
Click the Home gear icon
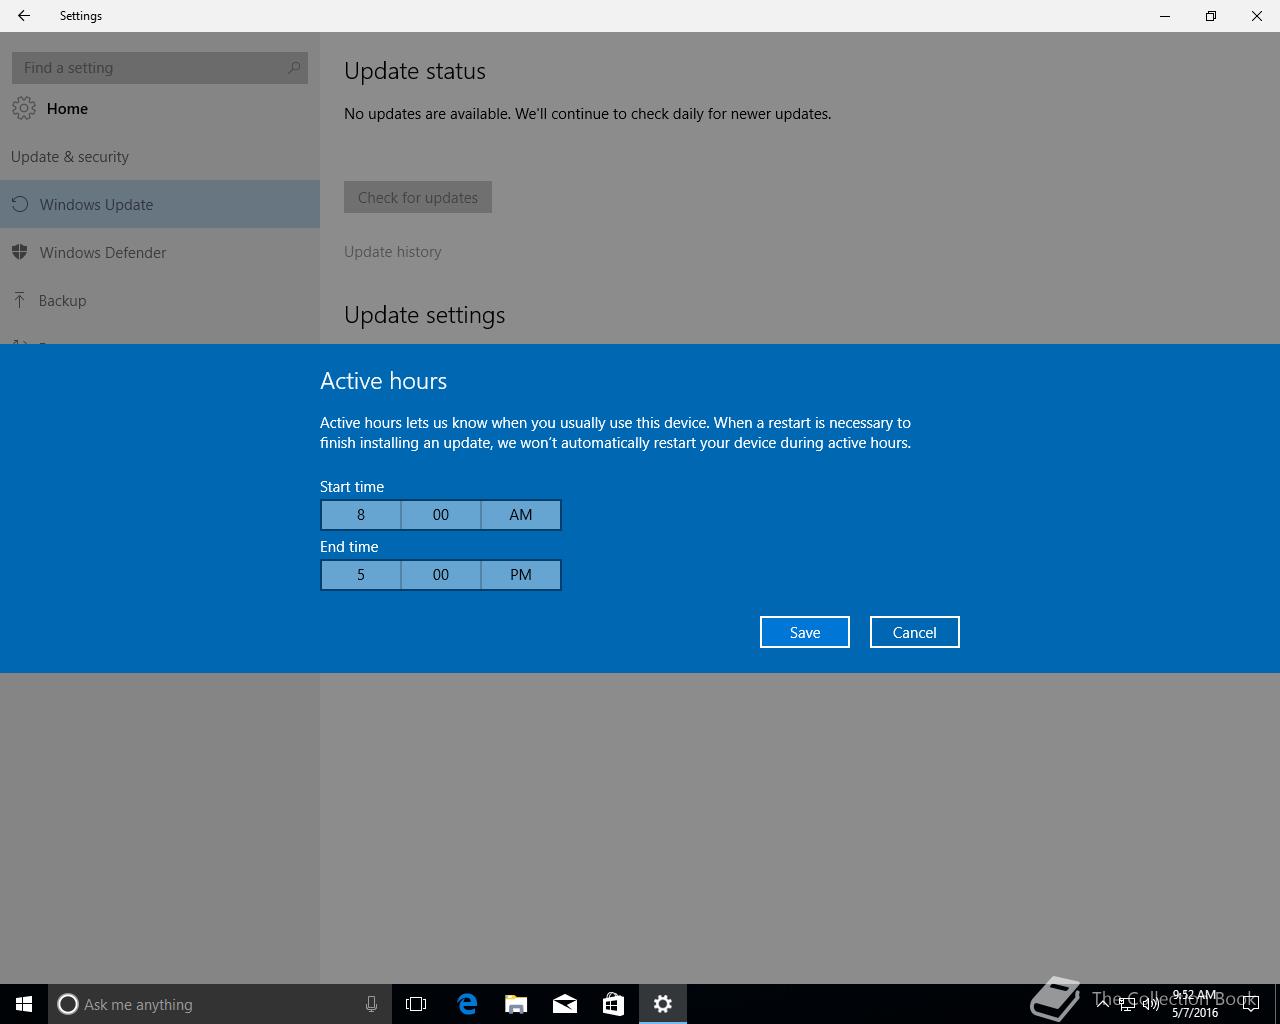click(24, 108)
